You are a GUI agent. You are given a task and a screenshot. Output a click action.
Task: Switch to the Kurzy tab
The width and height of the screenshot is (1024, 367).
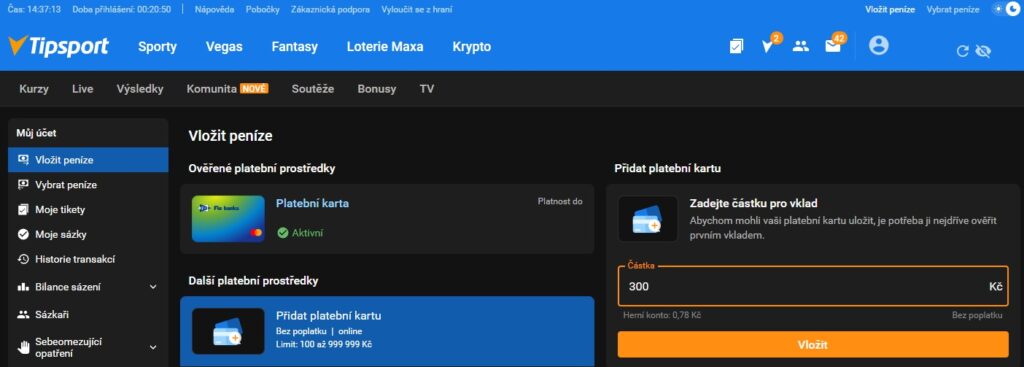pos(34,89)
